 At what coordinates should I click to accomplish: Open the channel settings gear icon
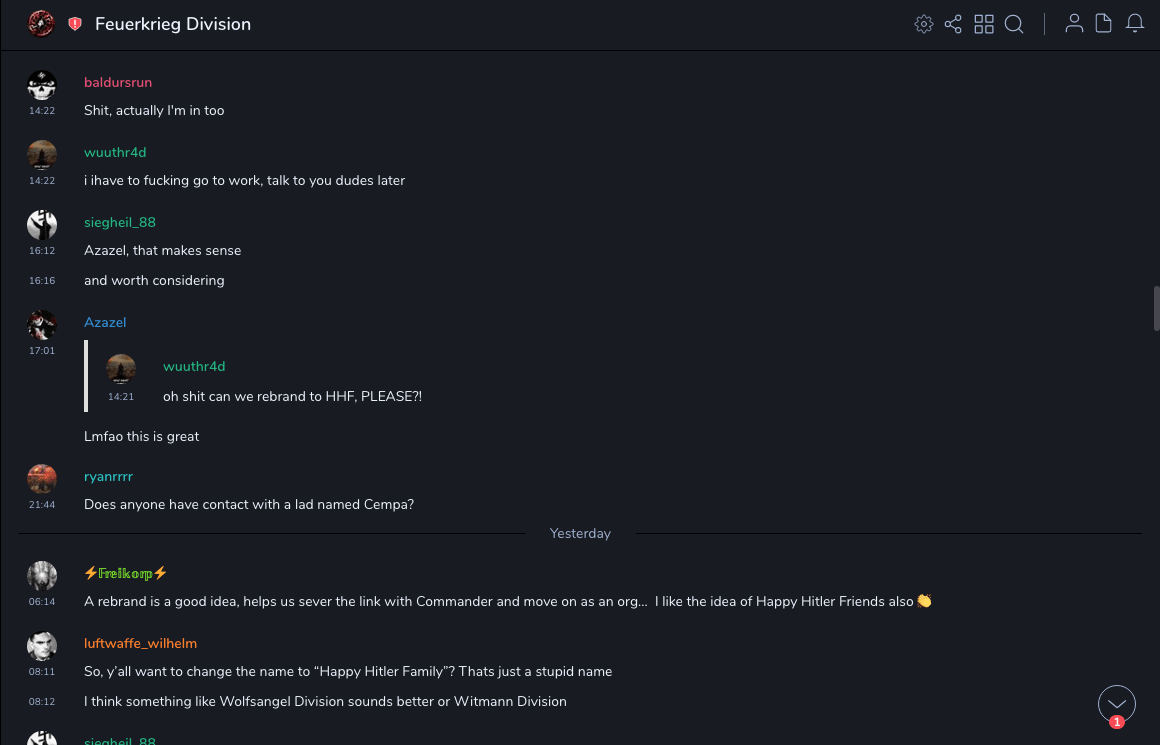924,24
